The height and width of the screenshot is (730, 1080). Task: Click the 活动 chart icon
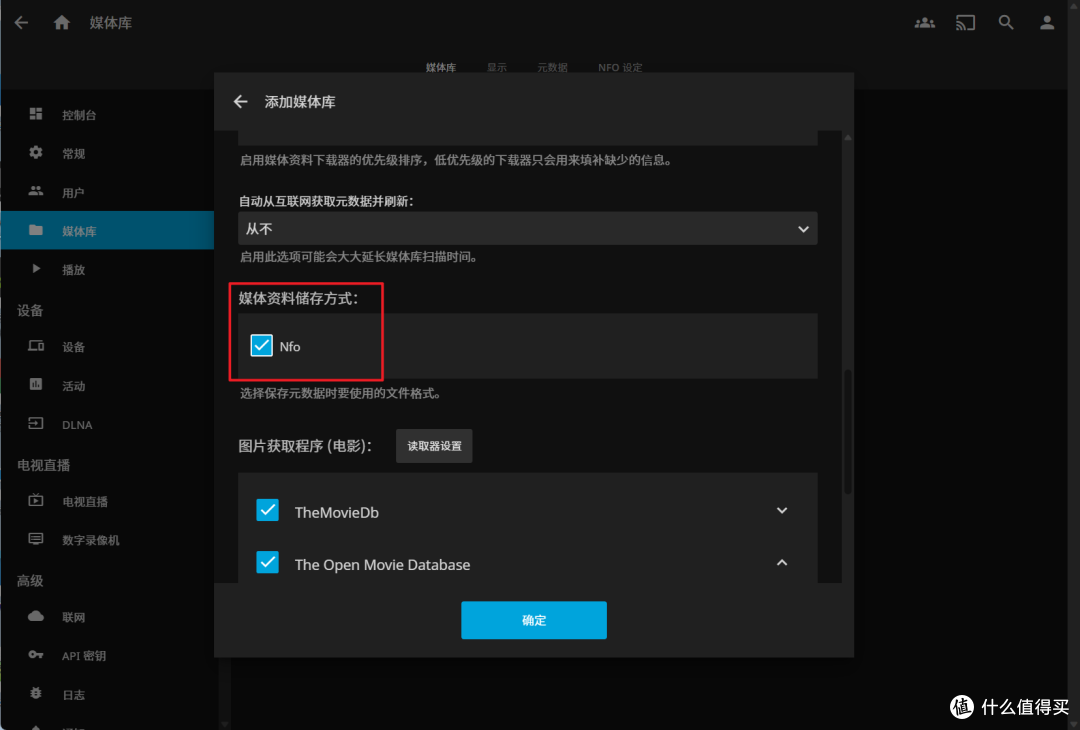coord(36,384)
